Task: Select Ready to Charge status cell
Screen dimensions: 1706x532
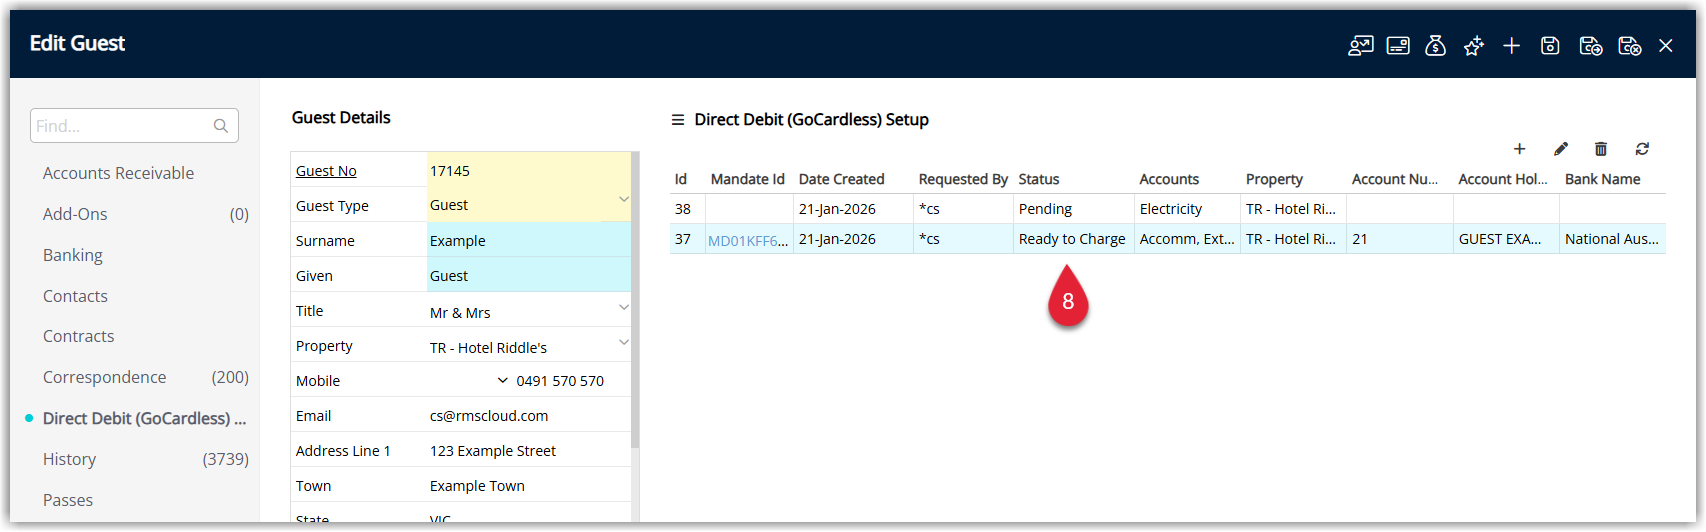Action: 1072,239
